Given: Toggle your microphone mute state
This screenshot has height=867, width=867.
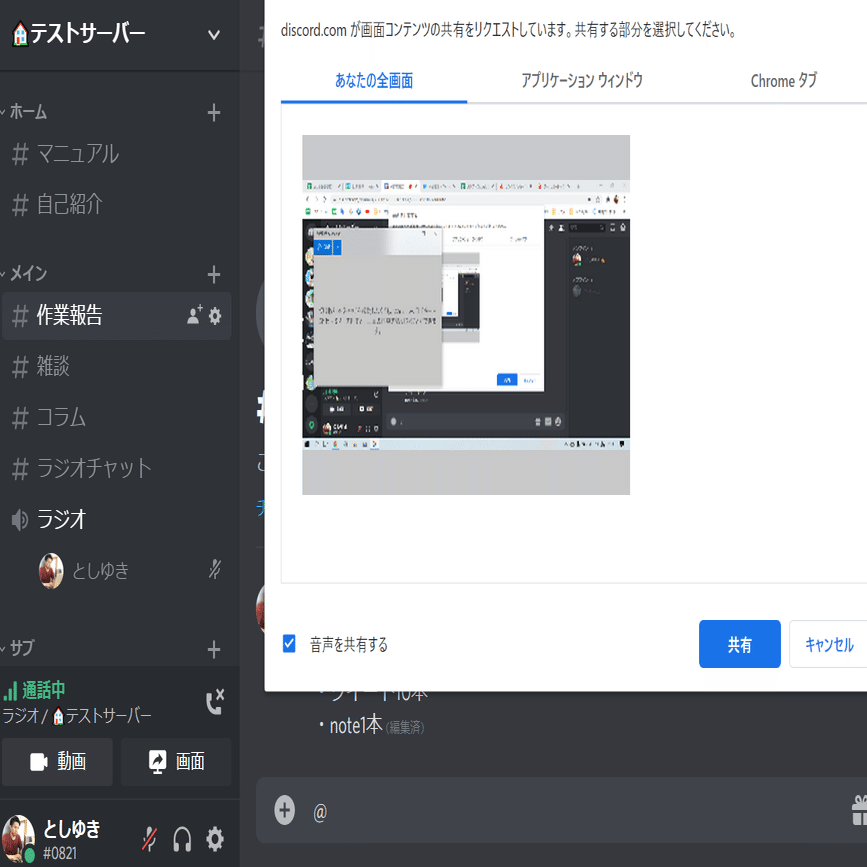Looking at the screenshot, I should pos(148,838).
